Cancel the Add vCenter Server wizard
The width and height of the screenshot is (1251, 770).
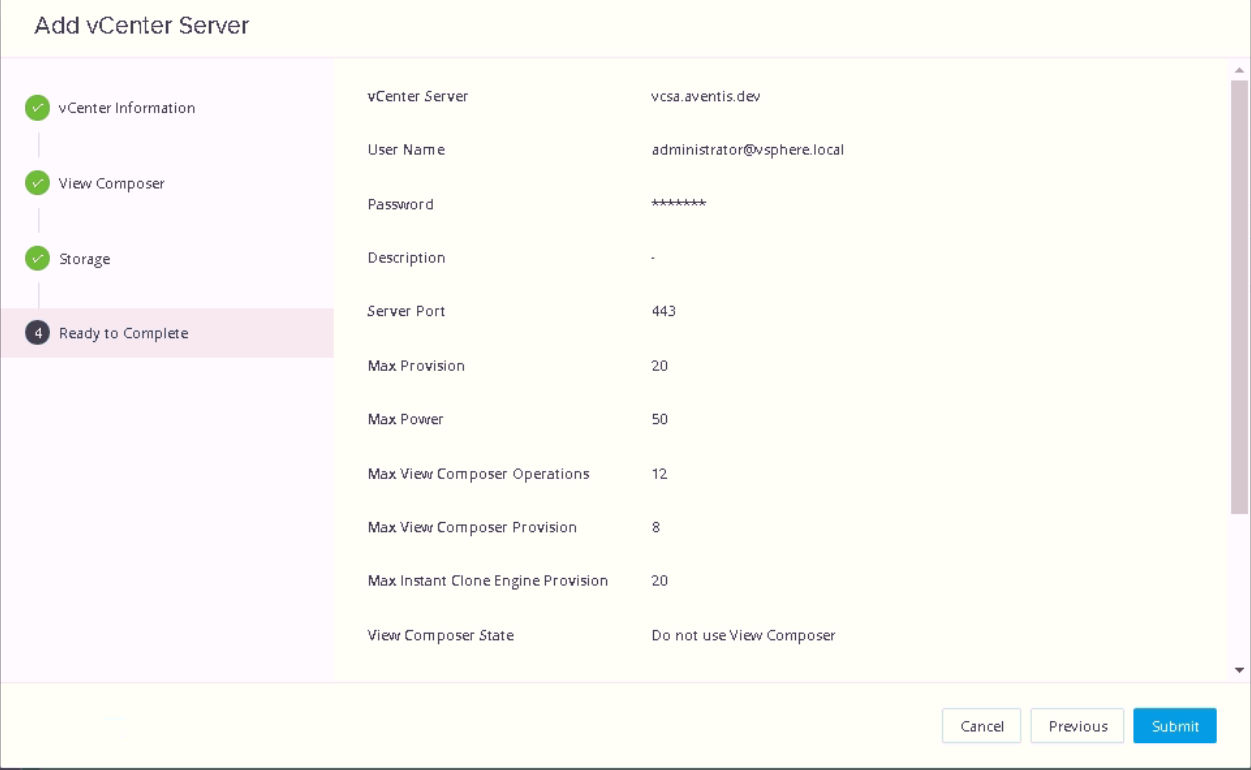(x=981, y=726)
